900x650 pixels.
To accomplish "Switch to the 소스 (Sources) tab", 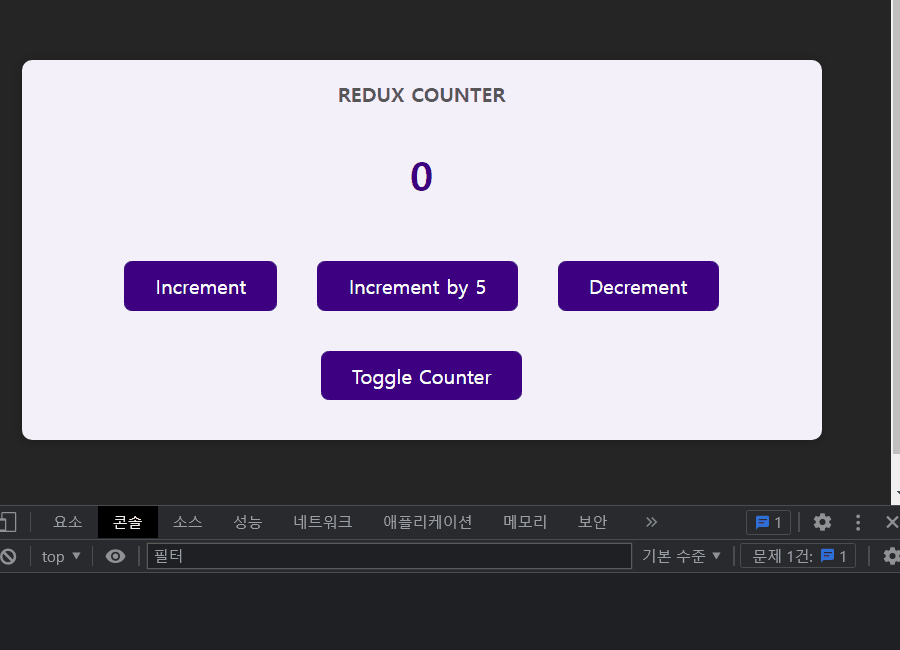I will pos(188,522).
